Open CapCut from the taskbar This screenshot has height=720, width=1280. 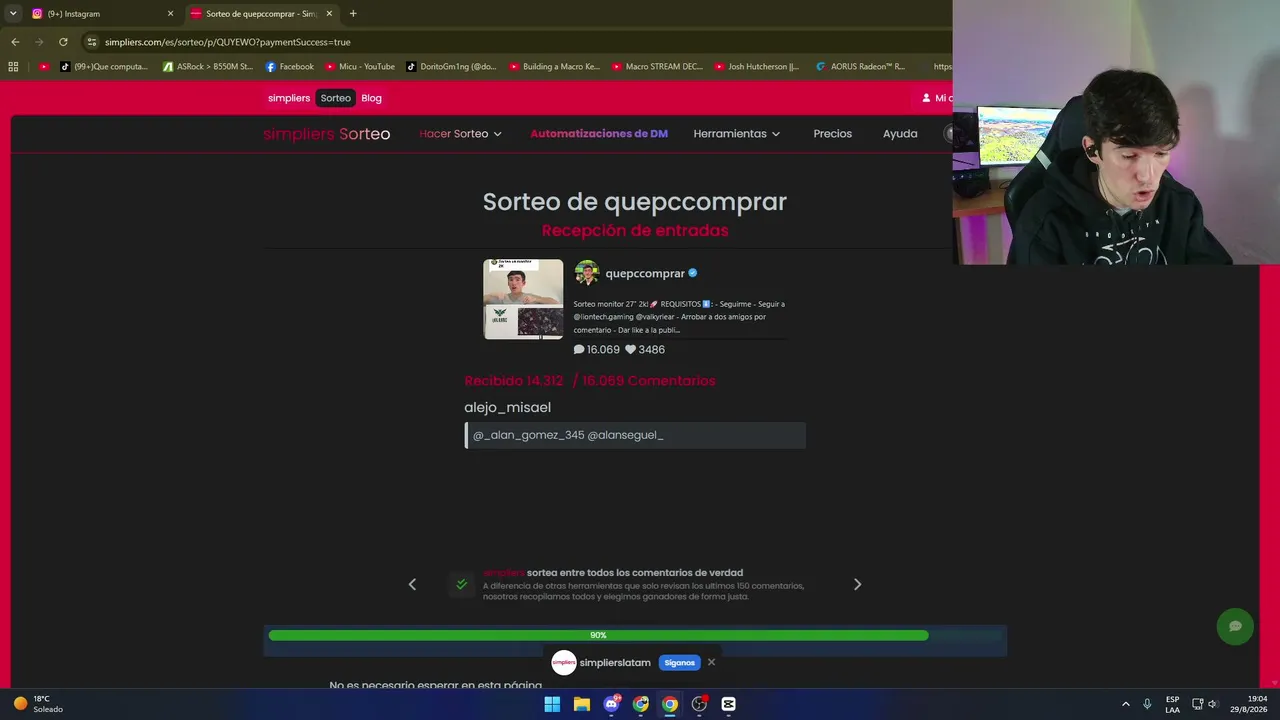pyautogui.click(x=728, y=704)
